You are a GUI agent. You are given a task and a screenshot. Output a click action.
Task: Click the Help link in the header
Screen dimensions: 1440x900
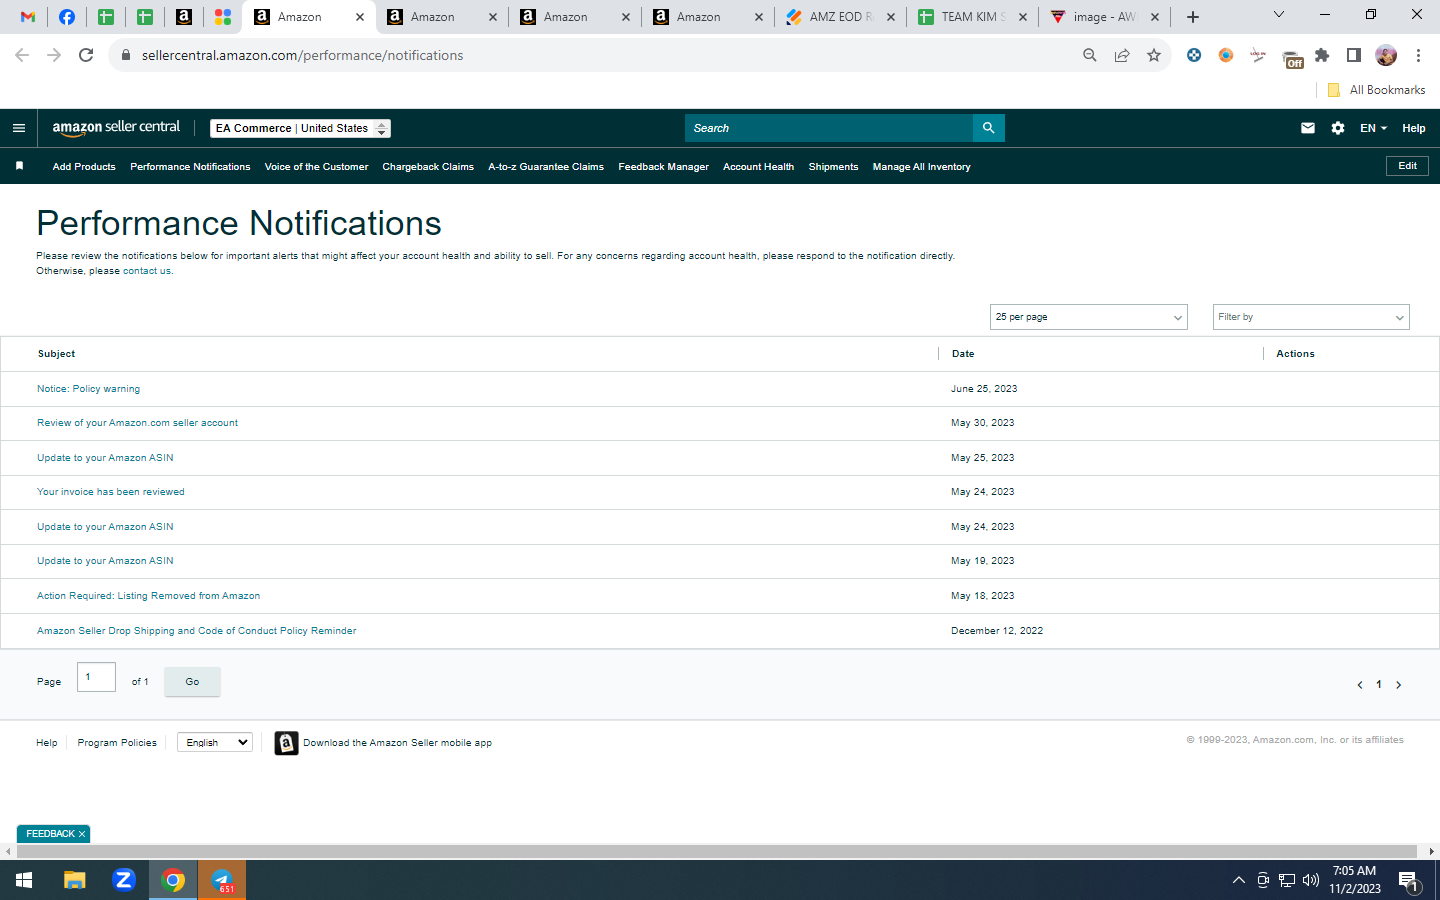(x=1413, y=128)
